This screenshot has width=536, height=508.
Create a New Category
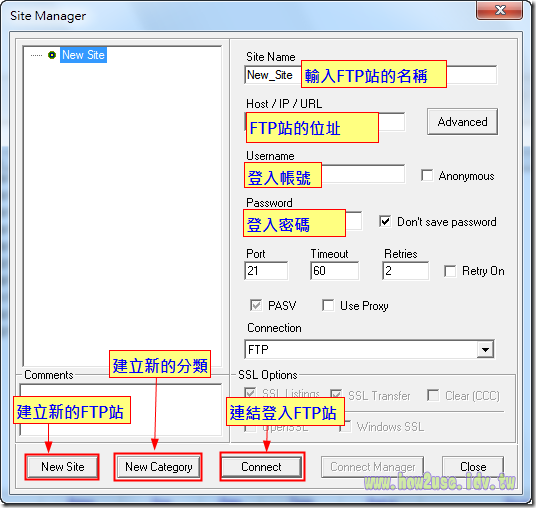pyautogui.click(x=158, y=467)
